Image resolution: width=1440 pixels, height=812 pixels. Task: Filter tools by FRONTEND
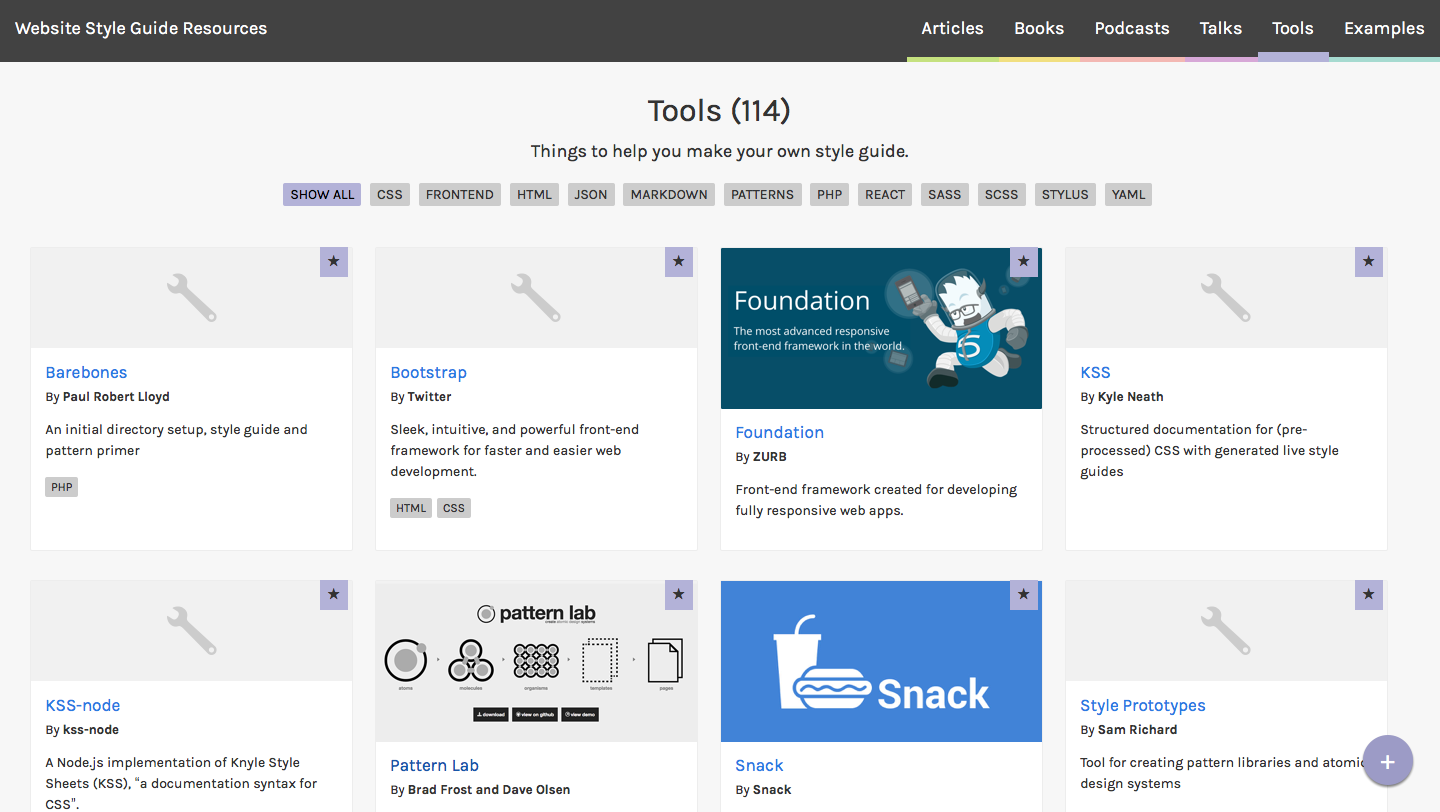point(460,194)
